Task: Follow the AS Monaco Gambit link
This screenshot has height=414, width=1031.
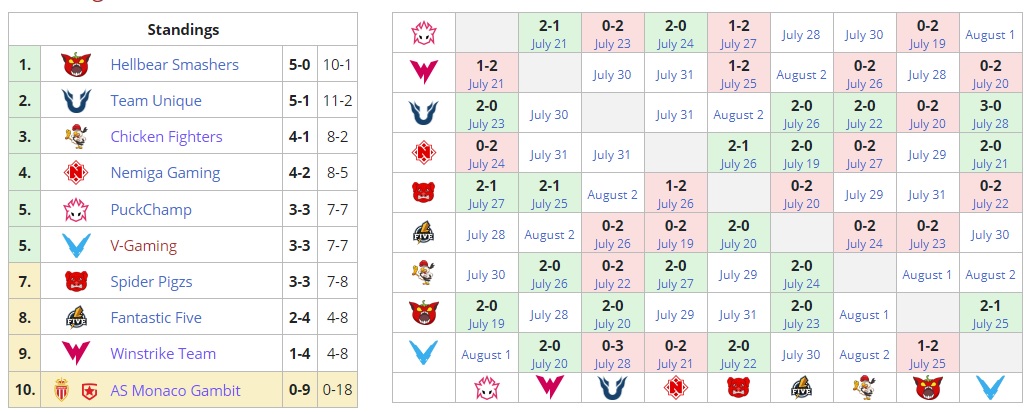Action: pyautogui.click(x=175, y=390)
